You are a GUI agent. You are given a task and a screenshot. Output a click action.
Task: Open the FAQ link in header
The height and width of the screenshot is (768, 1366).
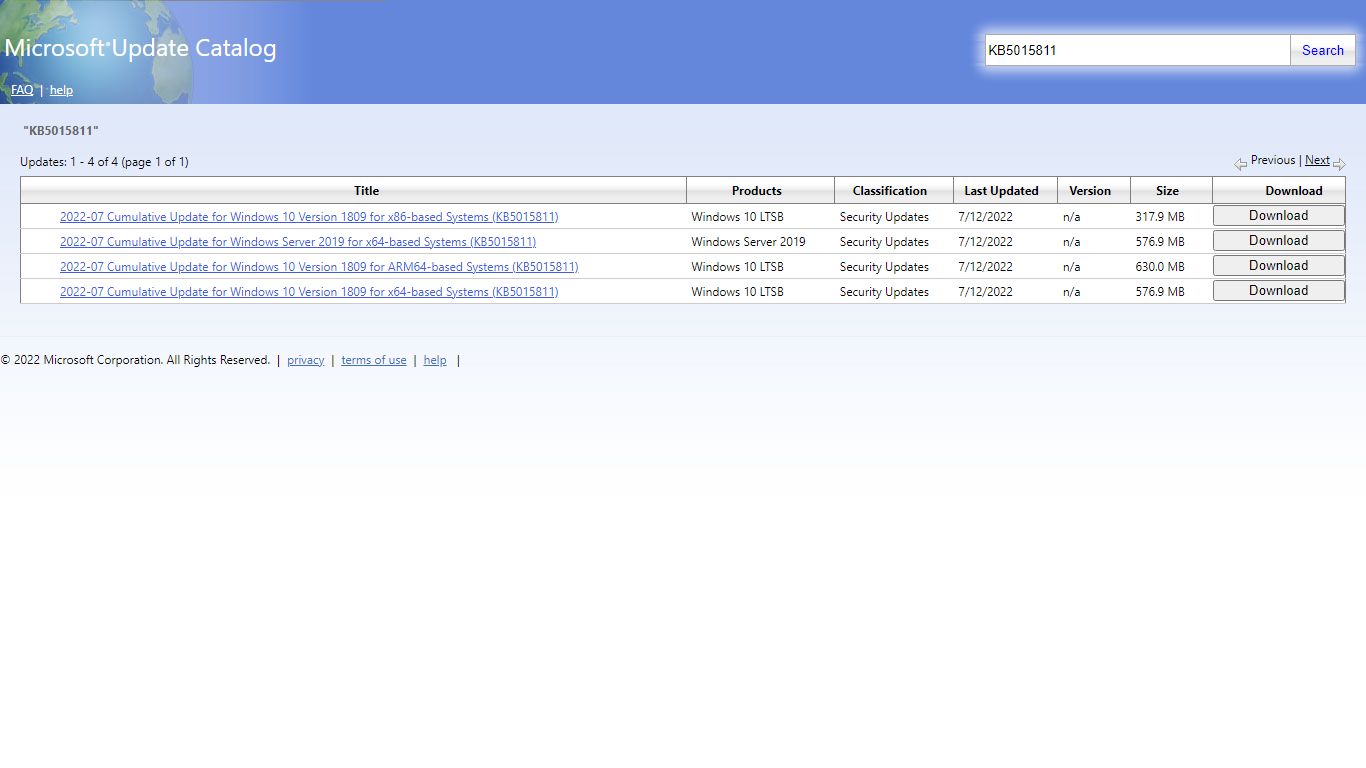coord(22,90)
